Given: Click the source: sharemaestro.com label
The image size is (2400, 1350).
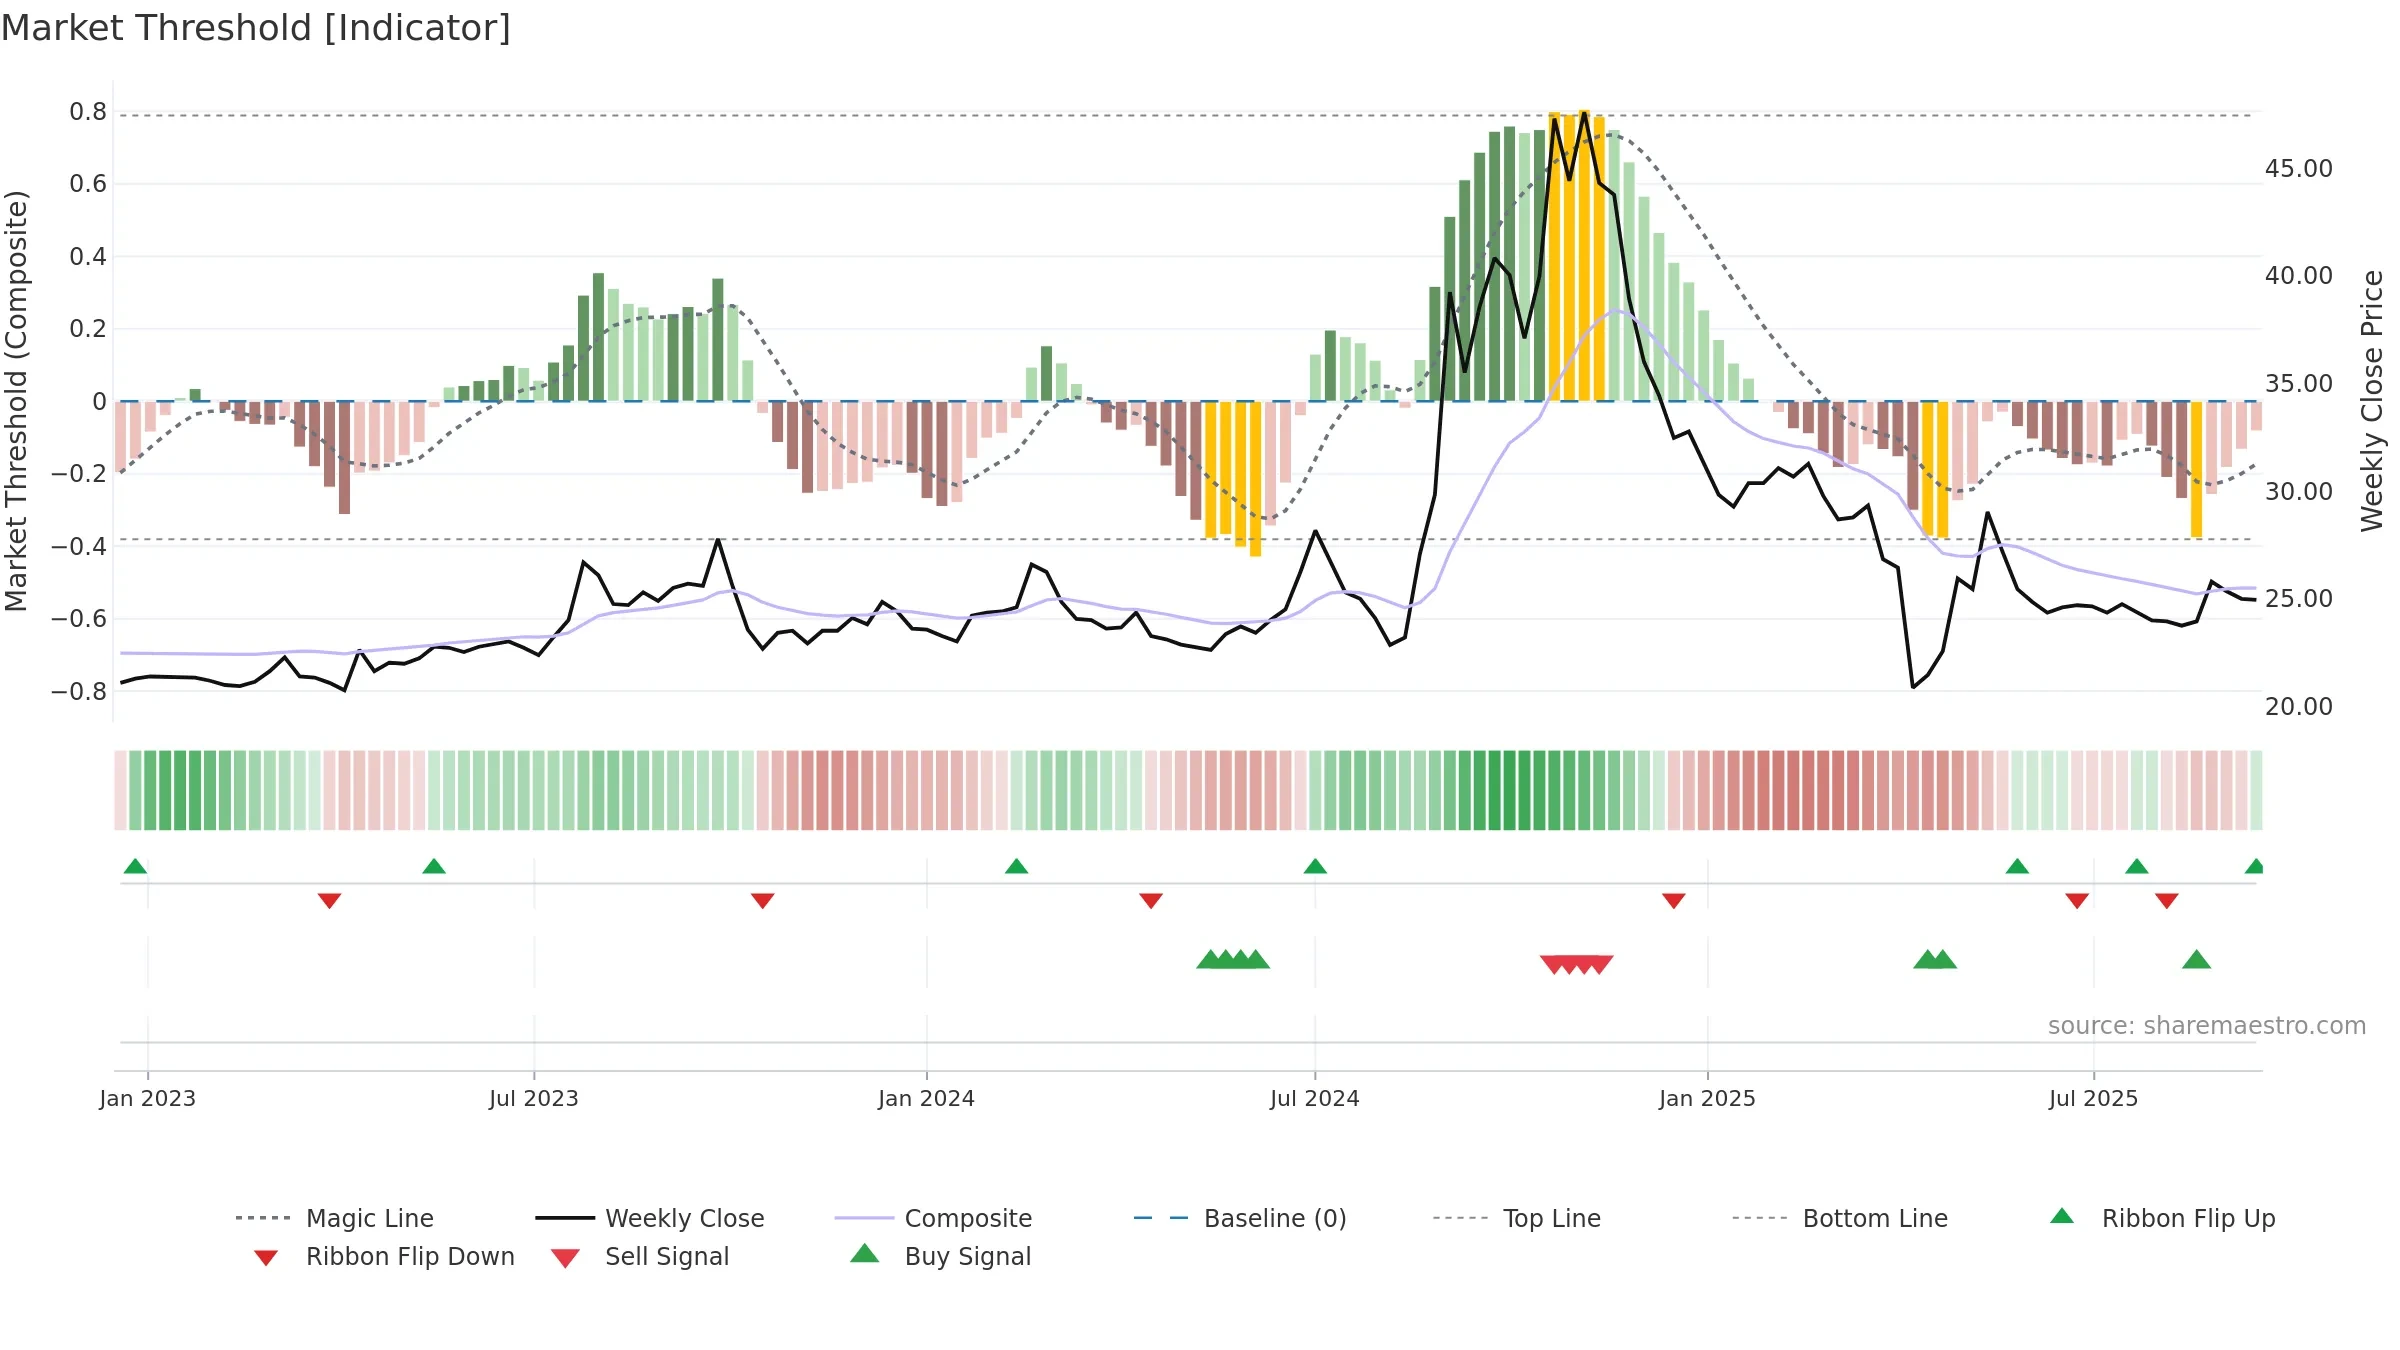Looking at the screenshot, I should click(2207, 1026).
